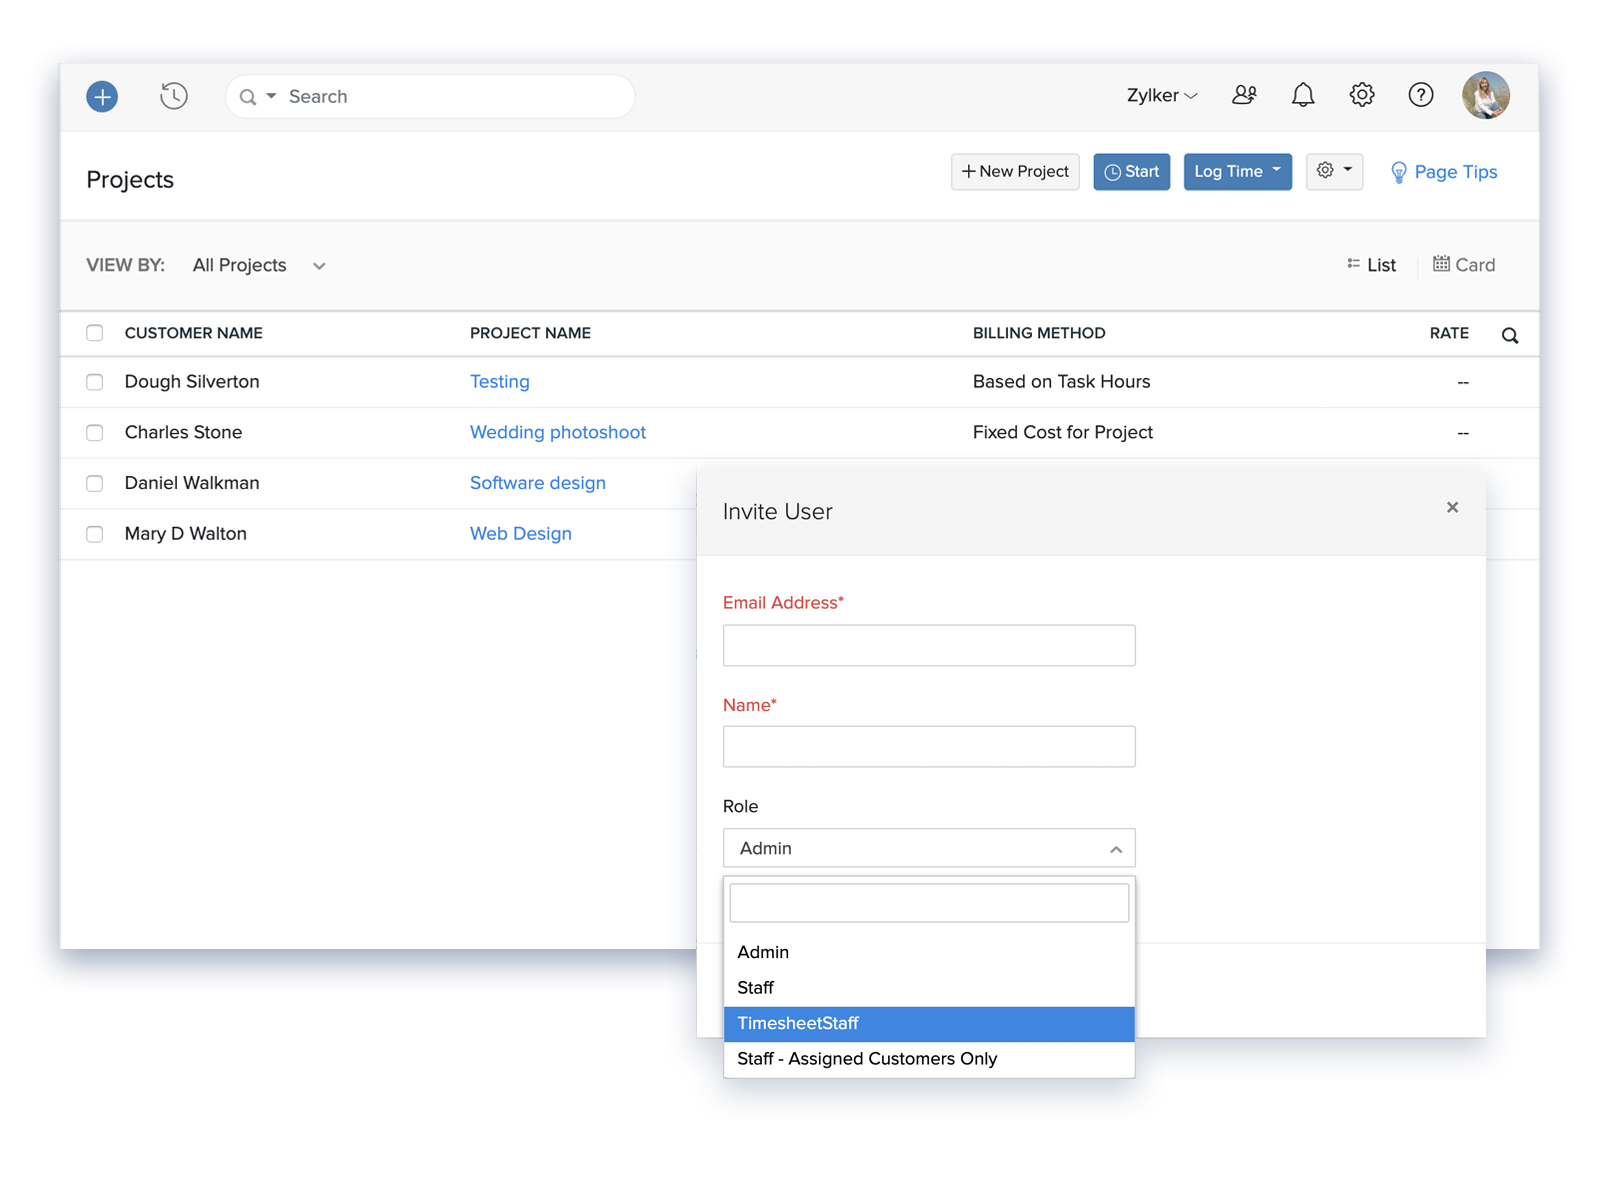Click the user profile avatar
This screenshot has width=1600, height=1200.
(x=1486, y=95)
